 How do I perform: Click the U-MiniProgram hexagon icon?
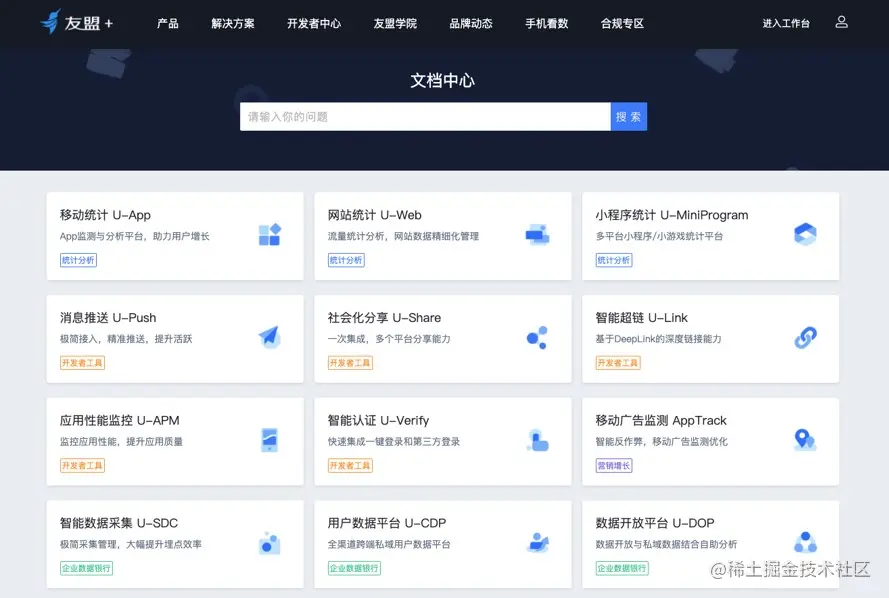click(805, 234)
